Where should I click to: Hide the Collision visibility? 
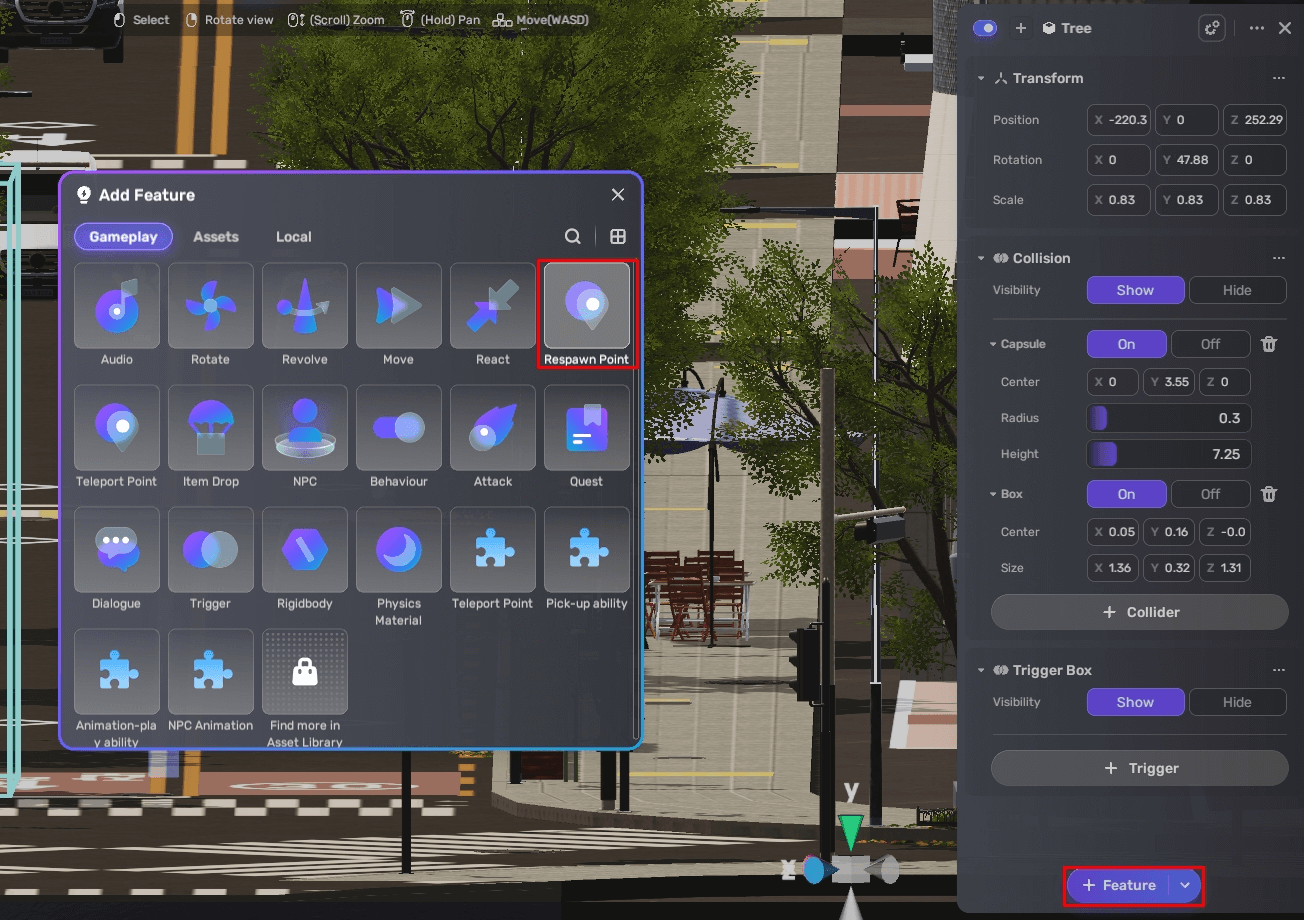pyautogui.click(x=1236, y=290)
